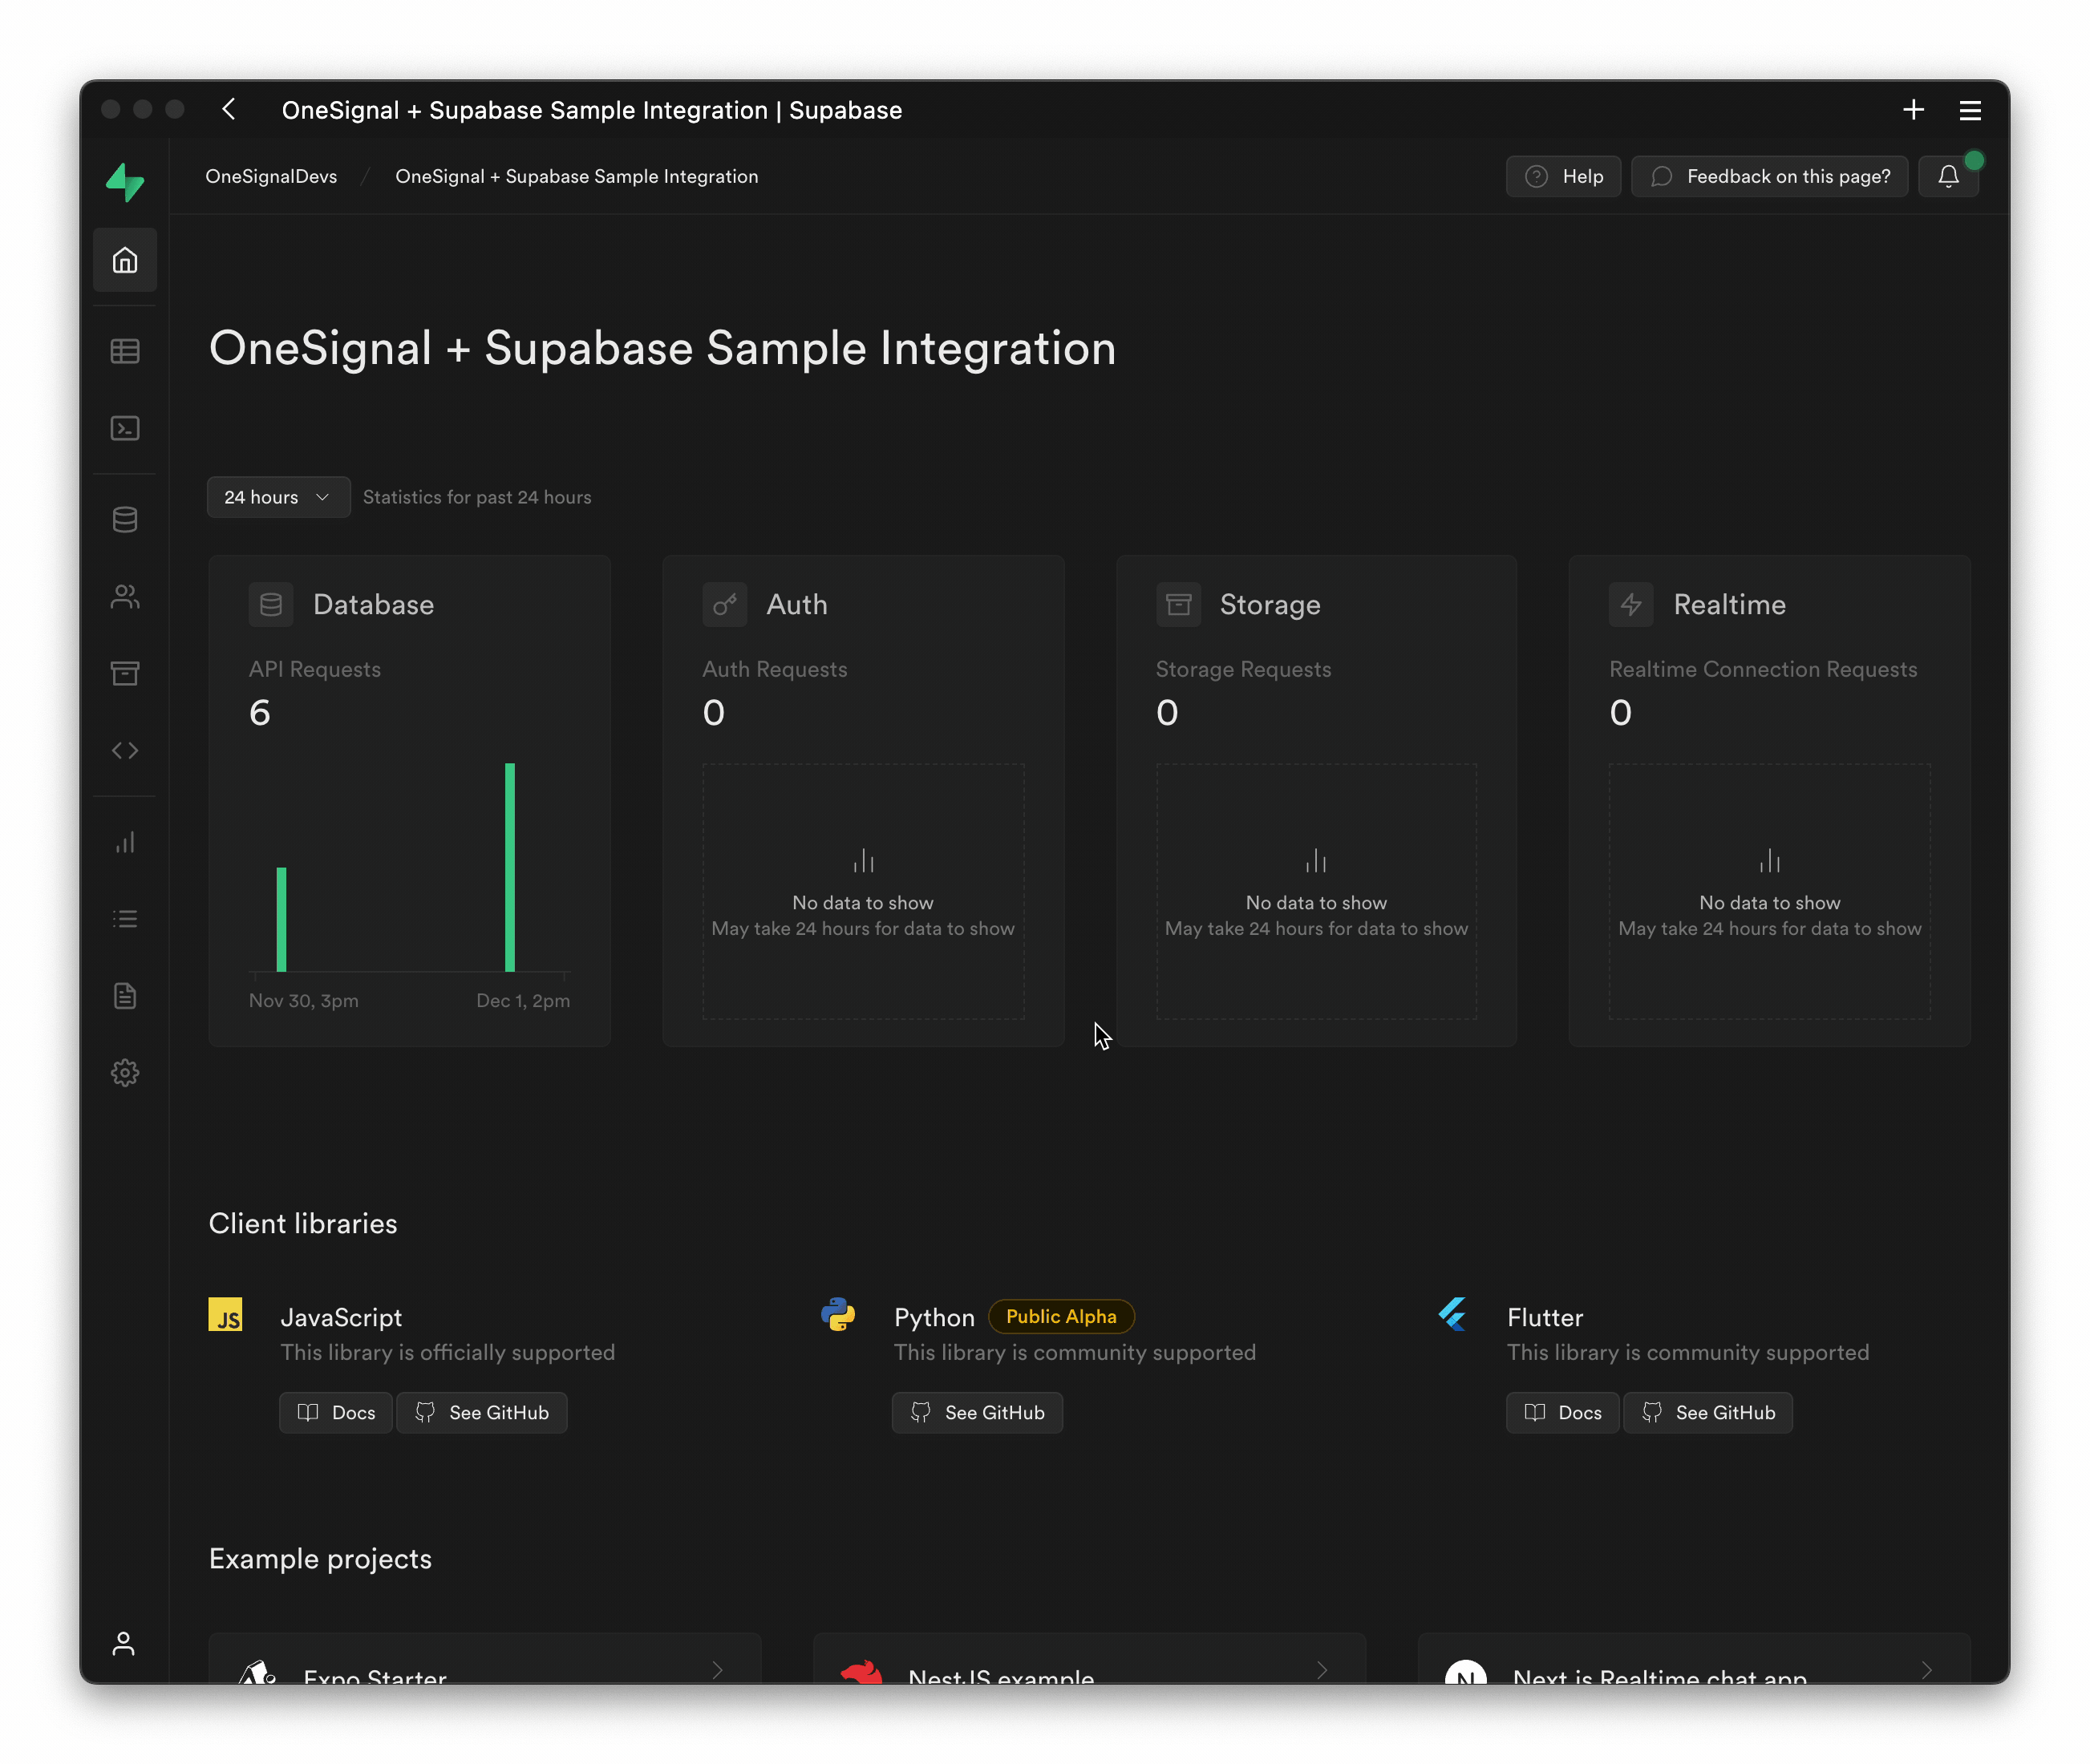Click the Storage card archive icon
The height and width of the screenshot is (1764, 2090).
(1178, 605)
